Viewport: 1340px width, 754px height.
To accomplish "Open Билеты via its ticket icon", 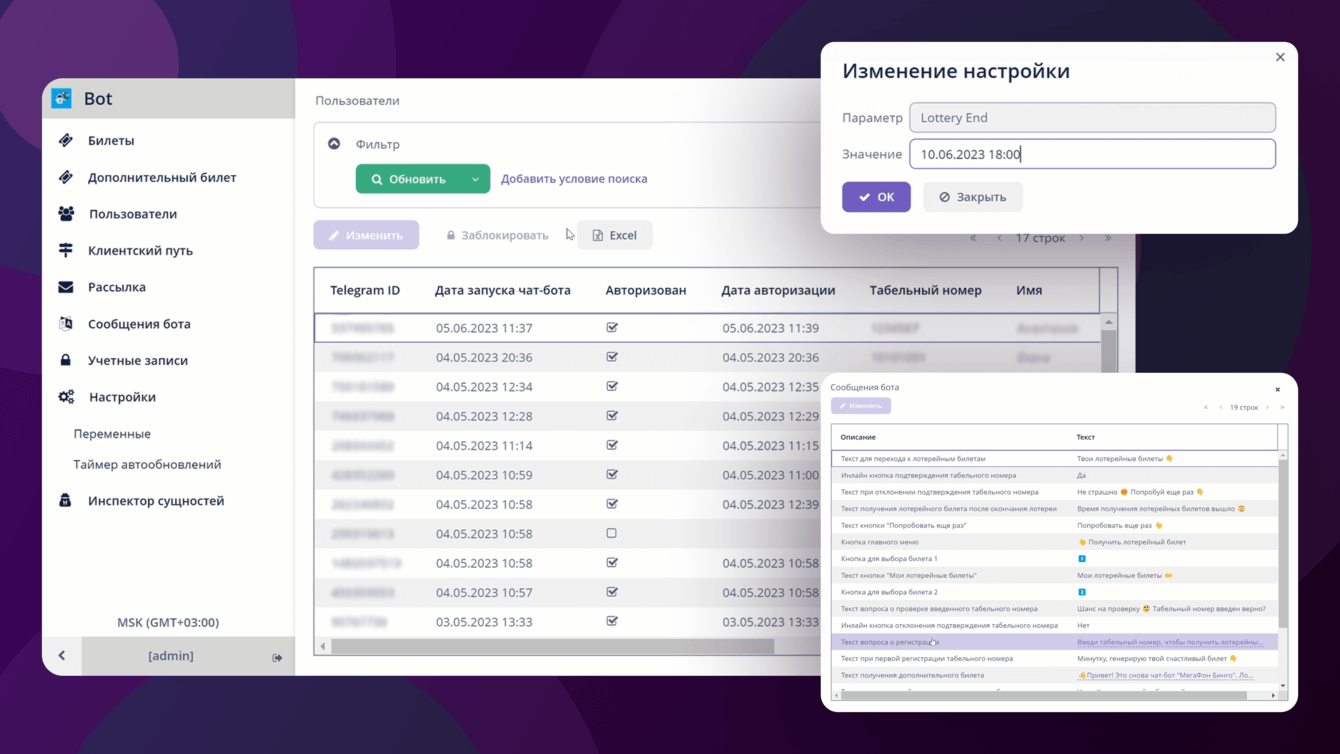I will pos(66,141).
